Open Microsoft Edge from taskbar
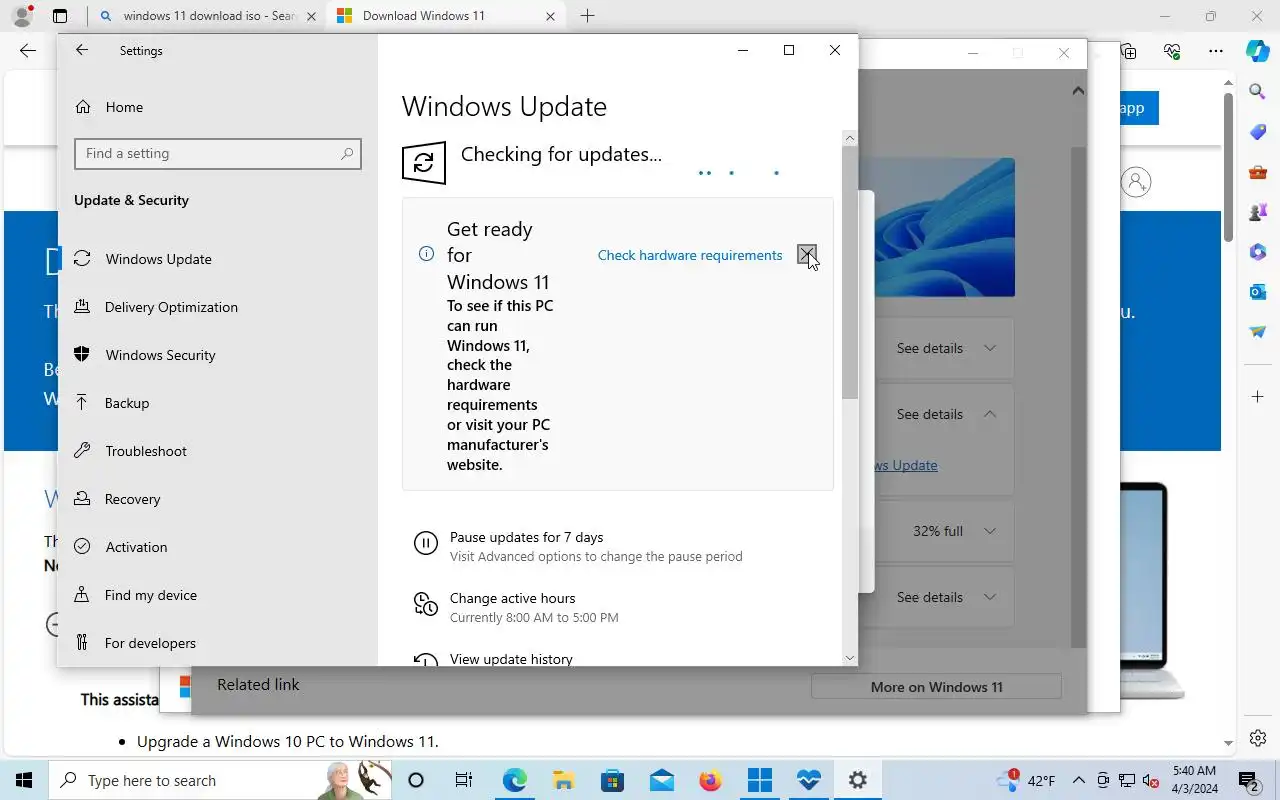Image resolution: width=1280 pixels, height=800 pixels. 514,780
